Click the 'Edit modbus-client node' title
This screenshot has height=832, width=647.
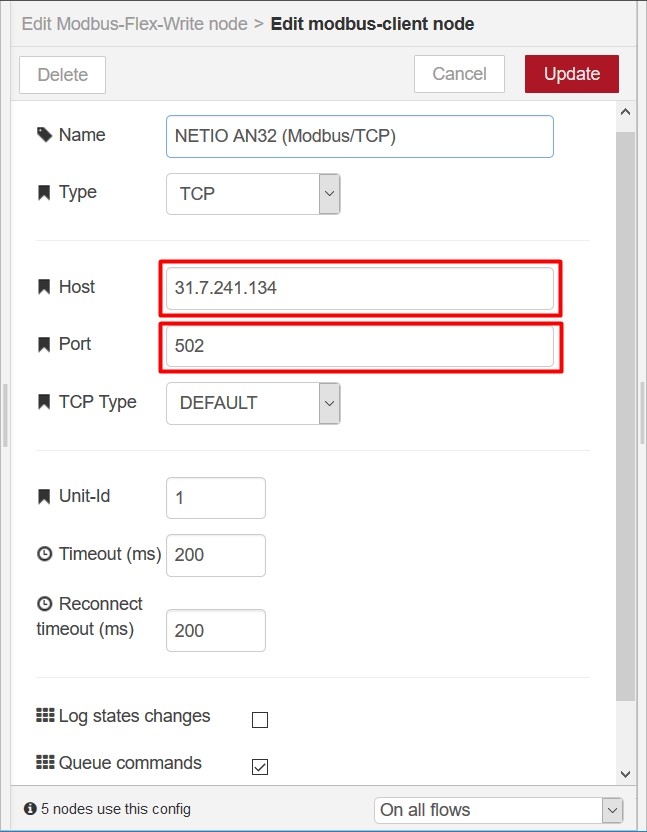click(x=373, y=24)
